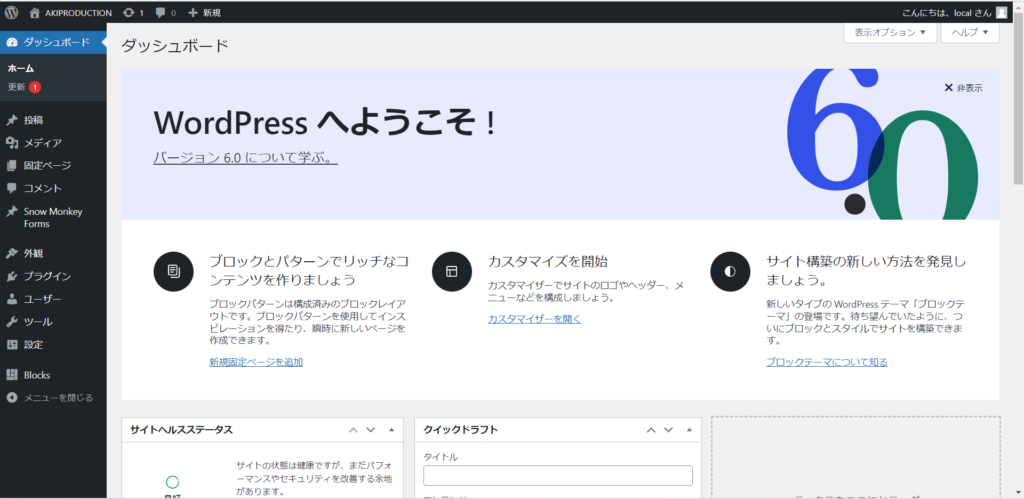The image size is (1024, 499).
Task: Click the page vertical scrollbar
Action: click(1018, 98)
